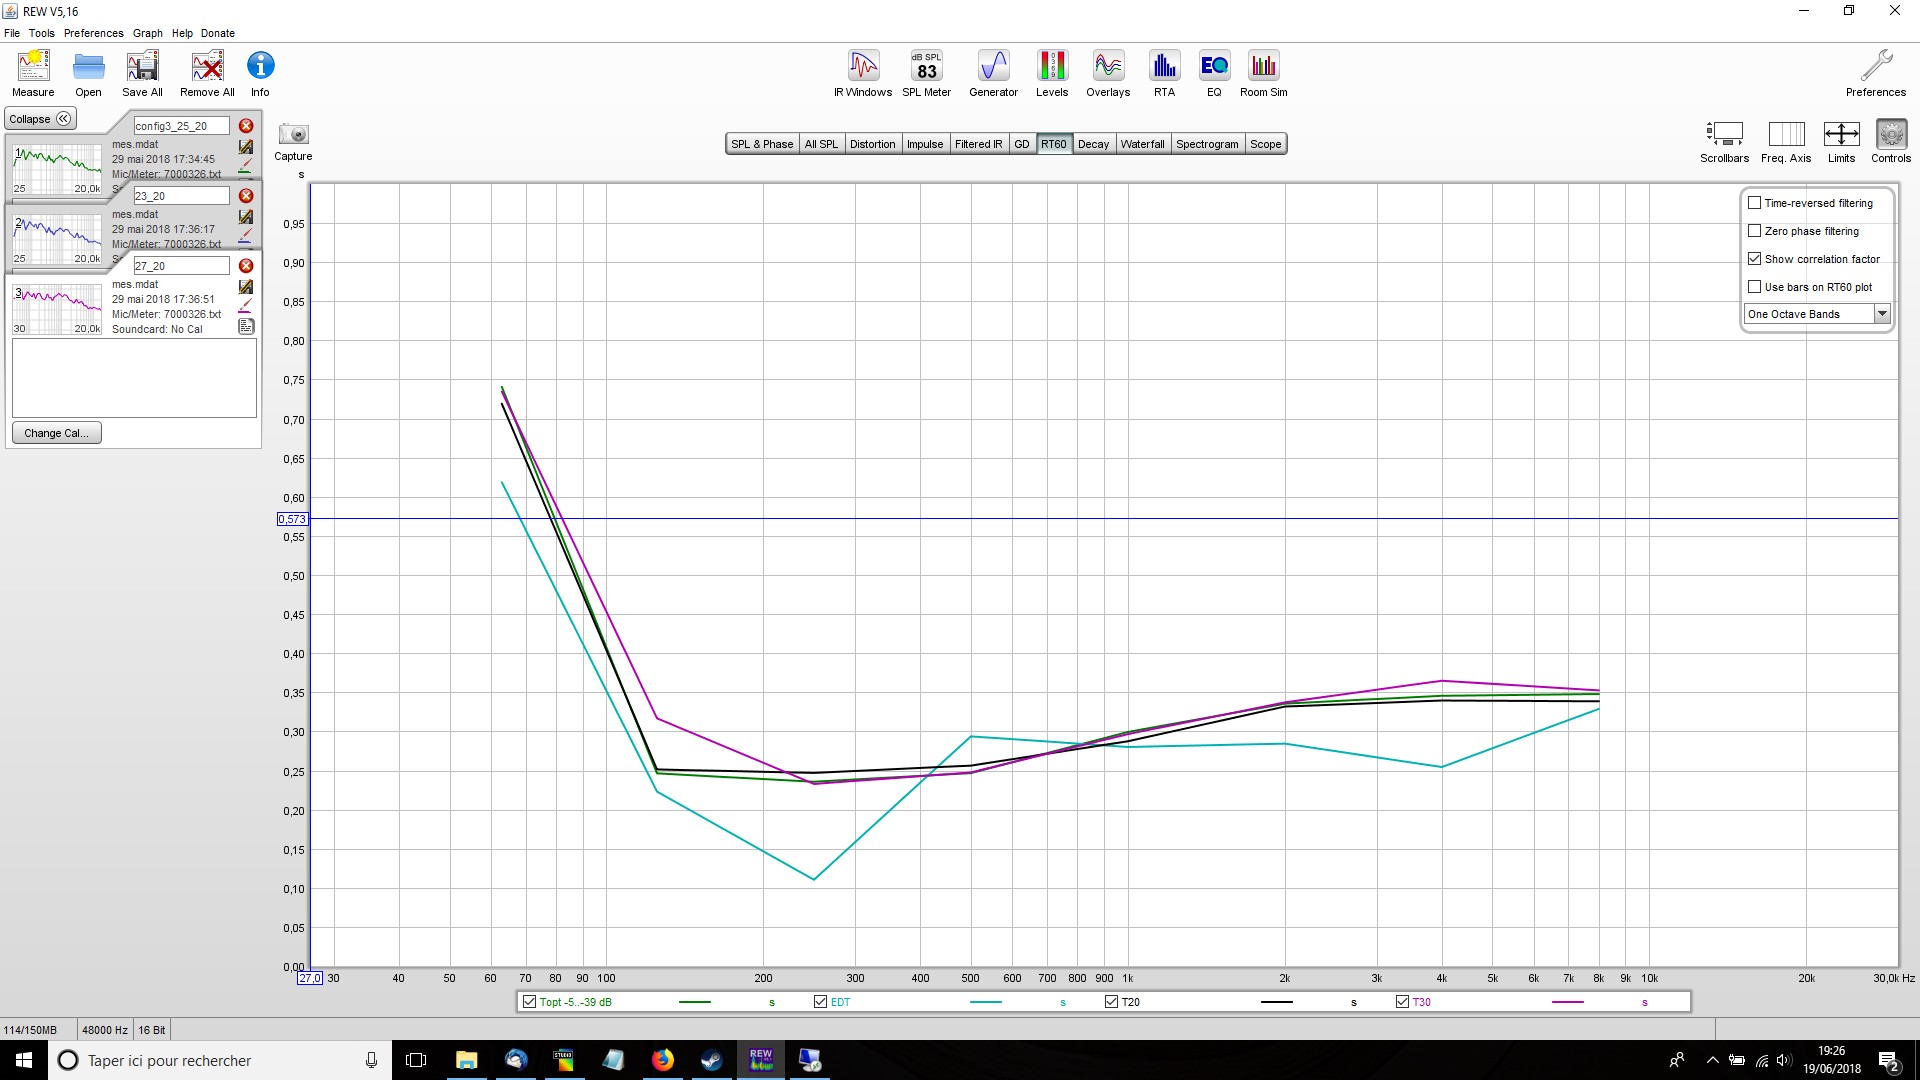1920x1080 pixels.
Task: Open the SPL Meter
Action: [x=927, y=74]
